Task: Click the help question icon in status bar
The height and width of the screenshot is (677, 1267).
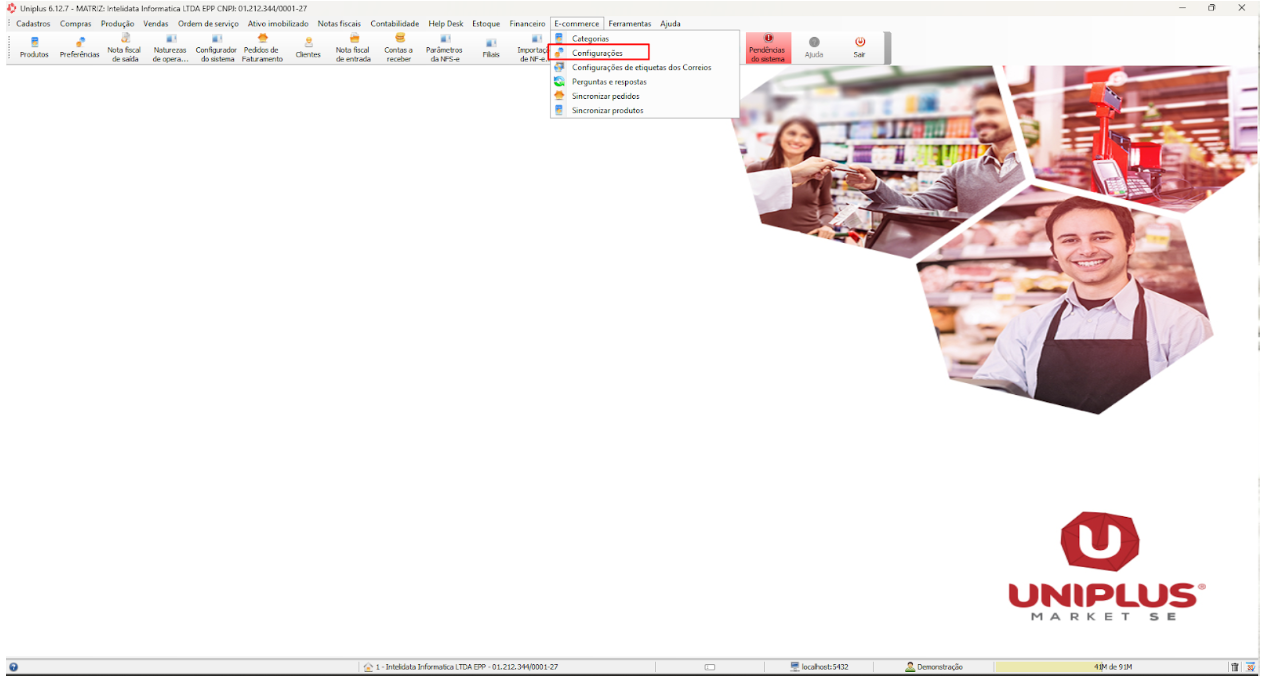Action: pos(13,667)
